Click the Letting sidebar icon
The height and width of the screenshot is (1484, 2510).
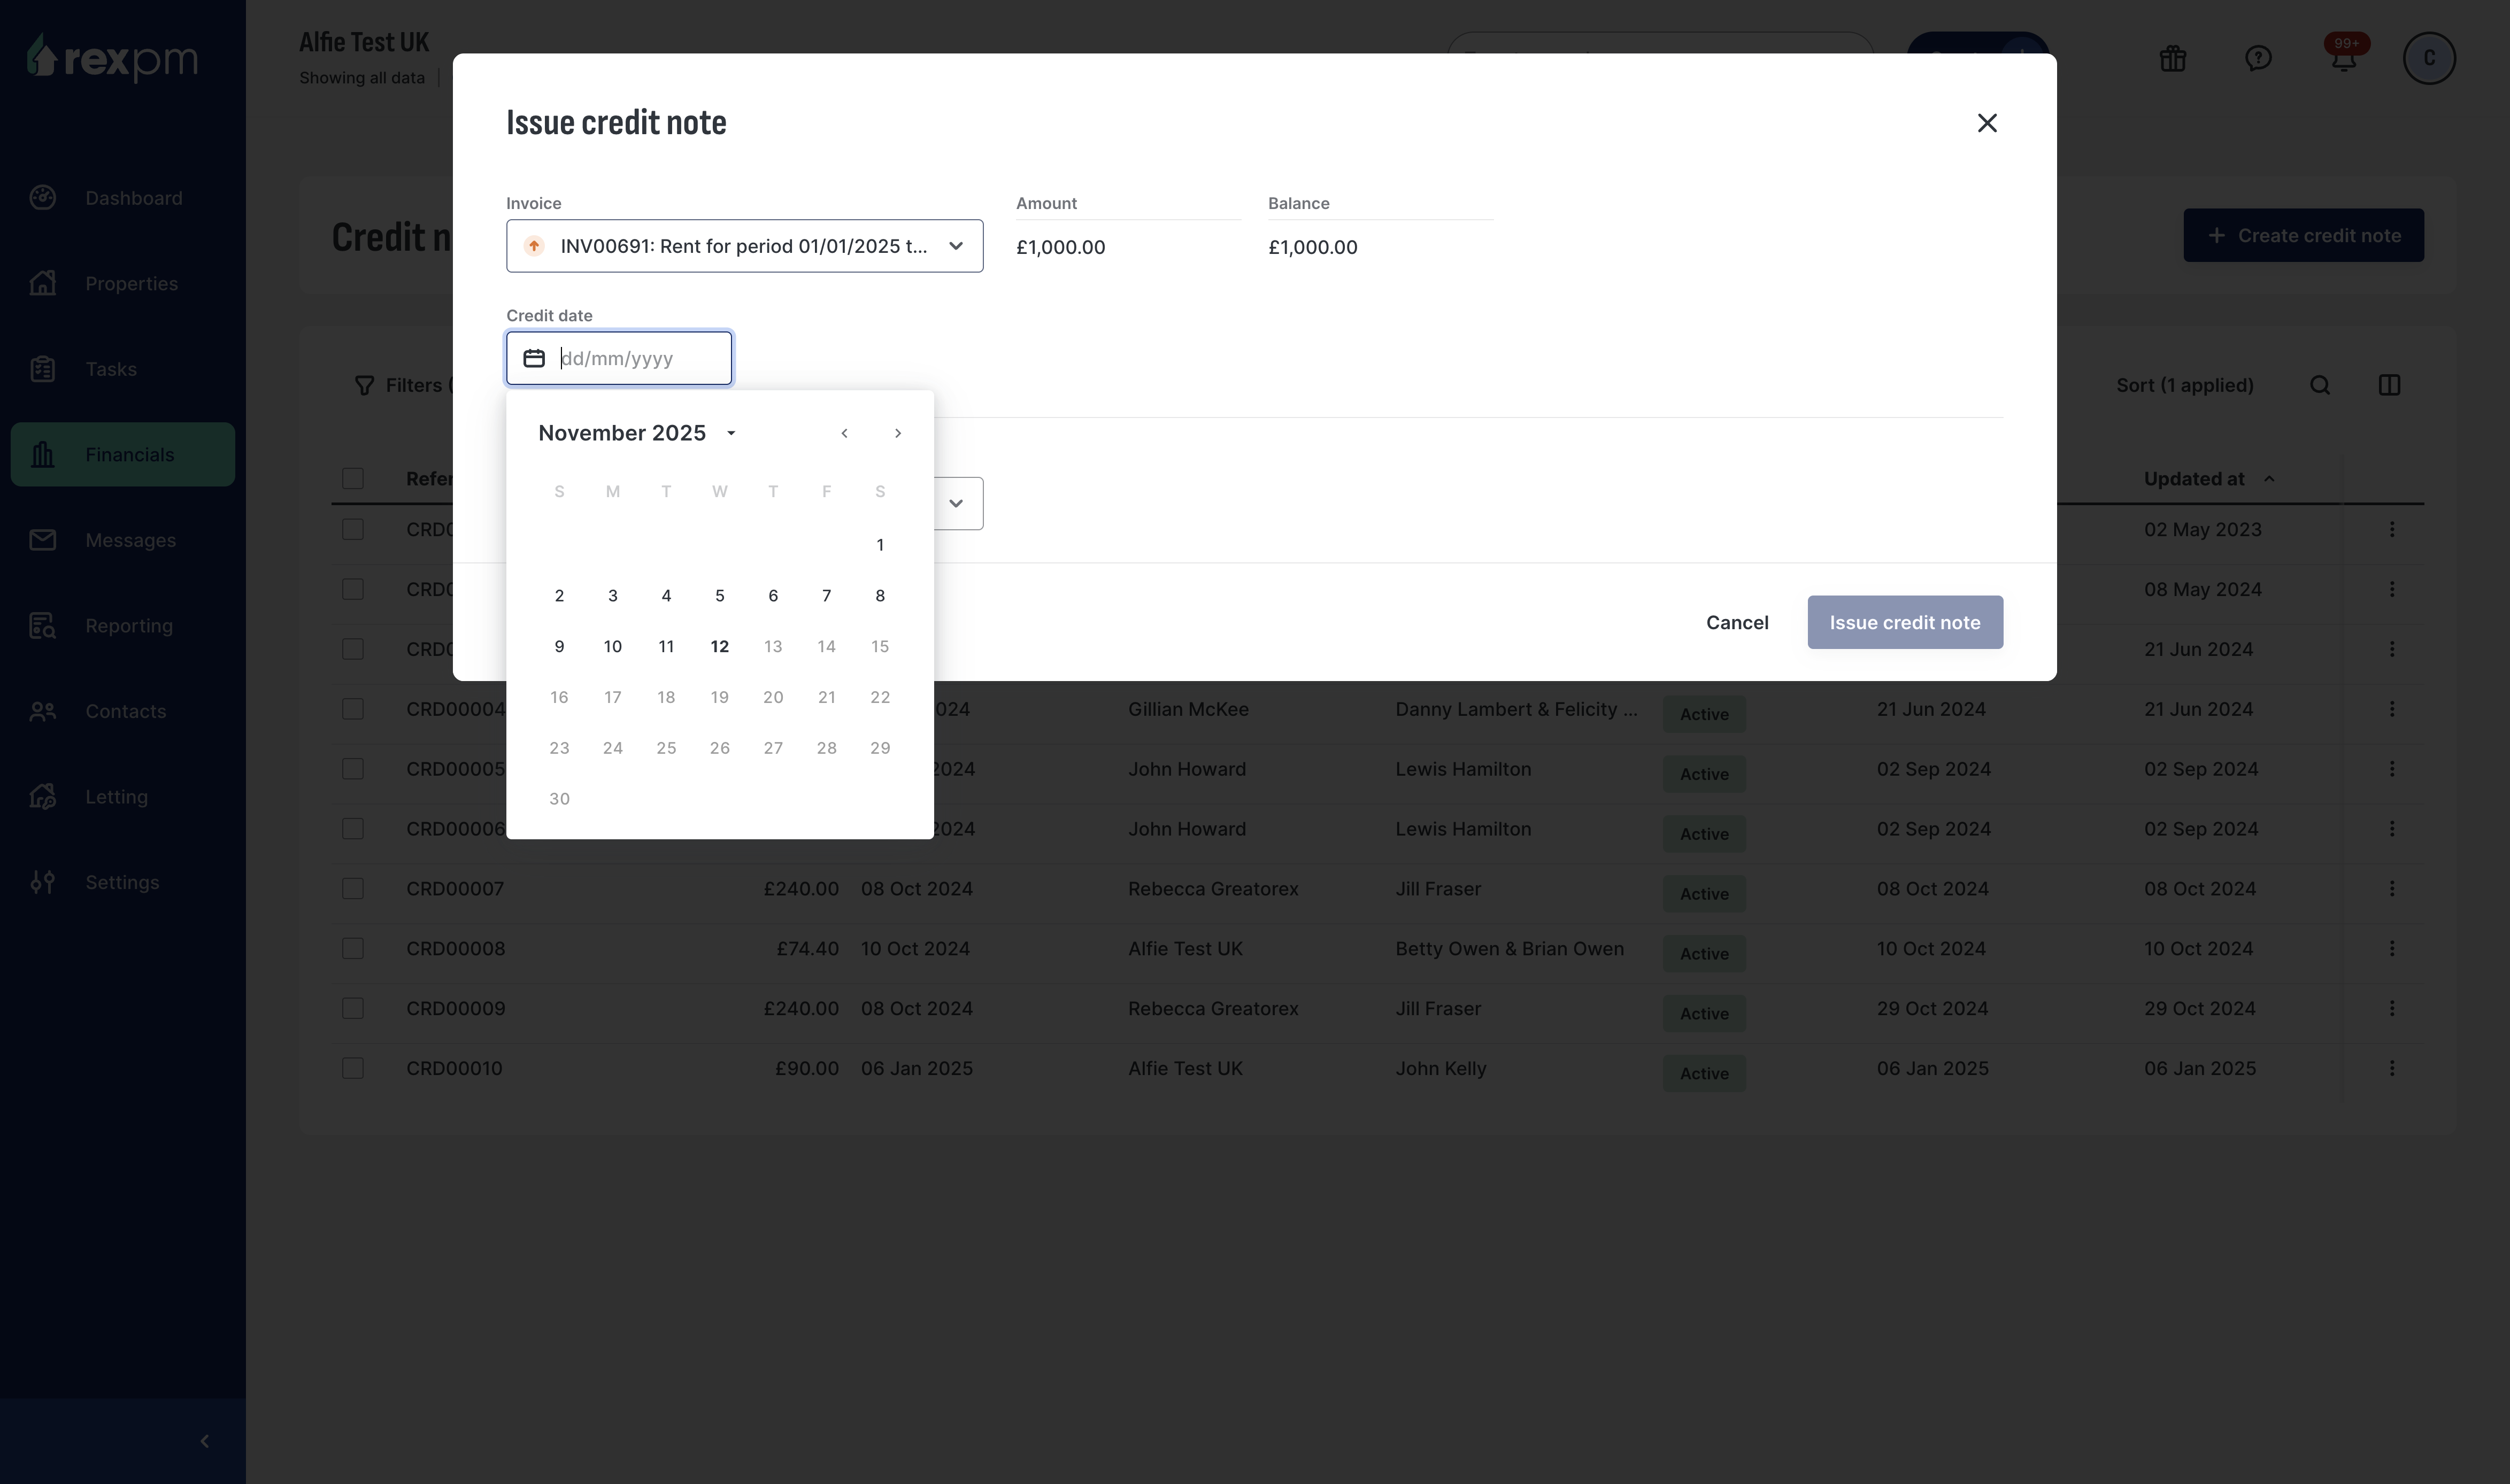42,796
